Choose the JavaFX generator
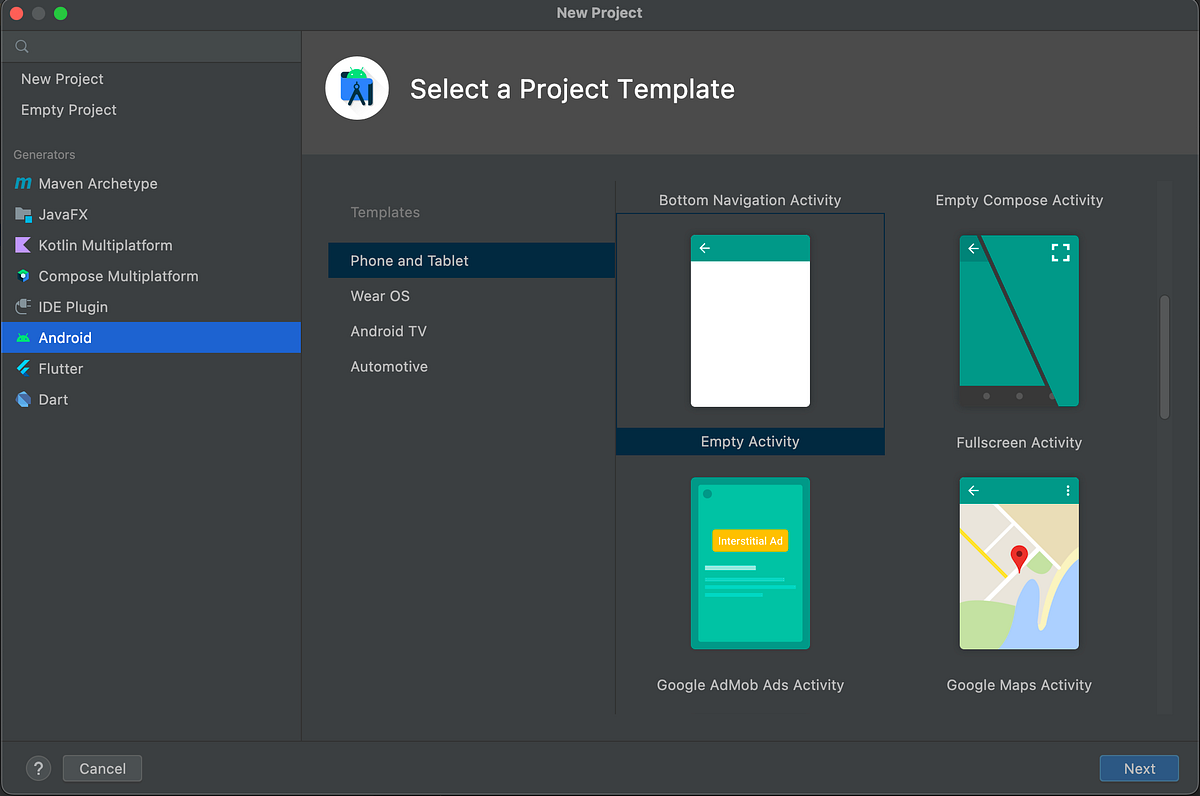Viewport: 1200px width, 796px height. tap(150, 214)
